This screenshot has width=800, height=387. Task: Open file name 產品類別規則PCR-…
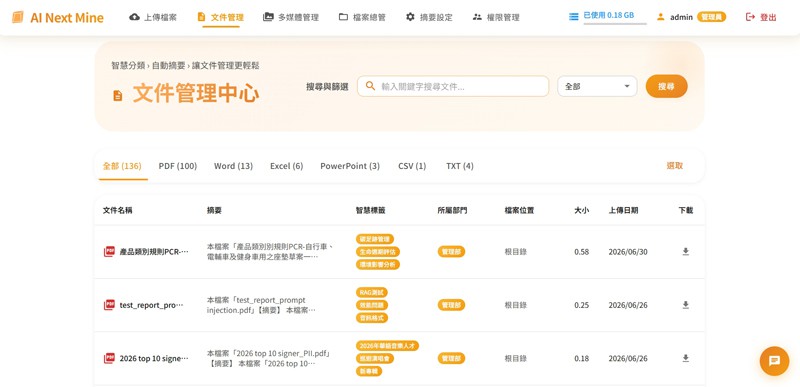click(154, 252)
